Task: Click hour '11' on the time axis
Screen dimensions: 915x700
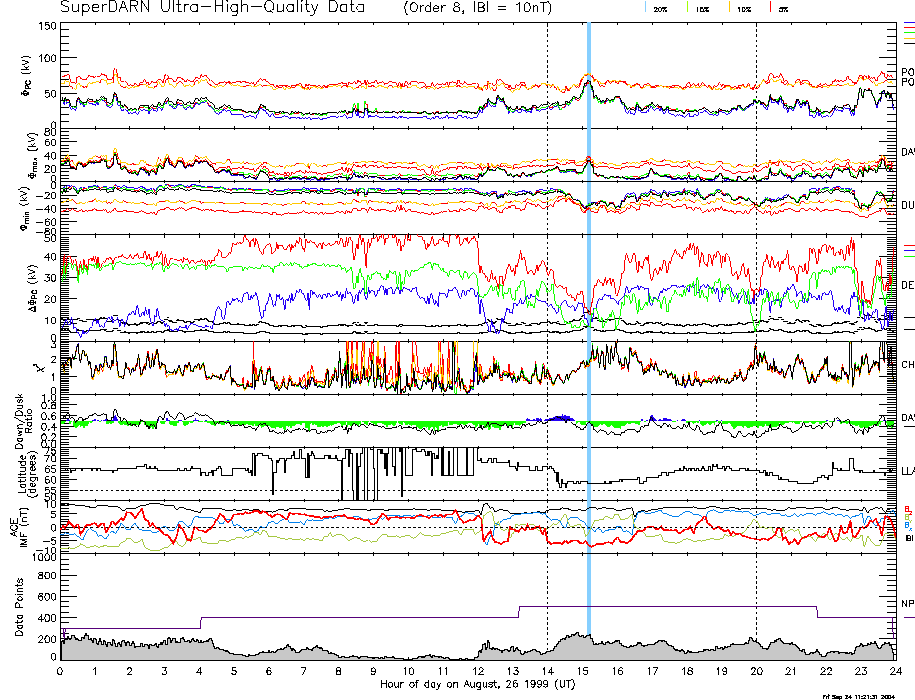Action: click(x=443, y=671)
